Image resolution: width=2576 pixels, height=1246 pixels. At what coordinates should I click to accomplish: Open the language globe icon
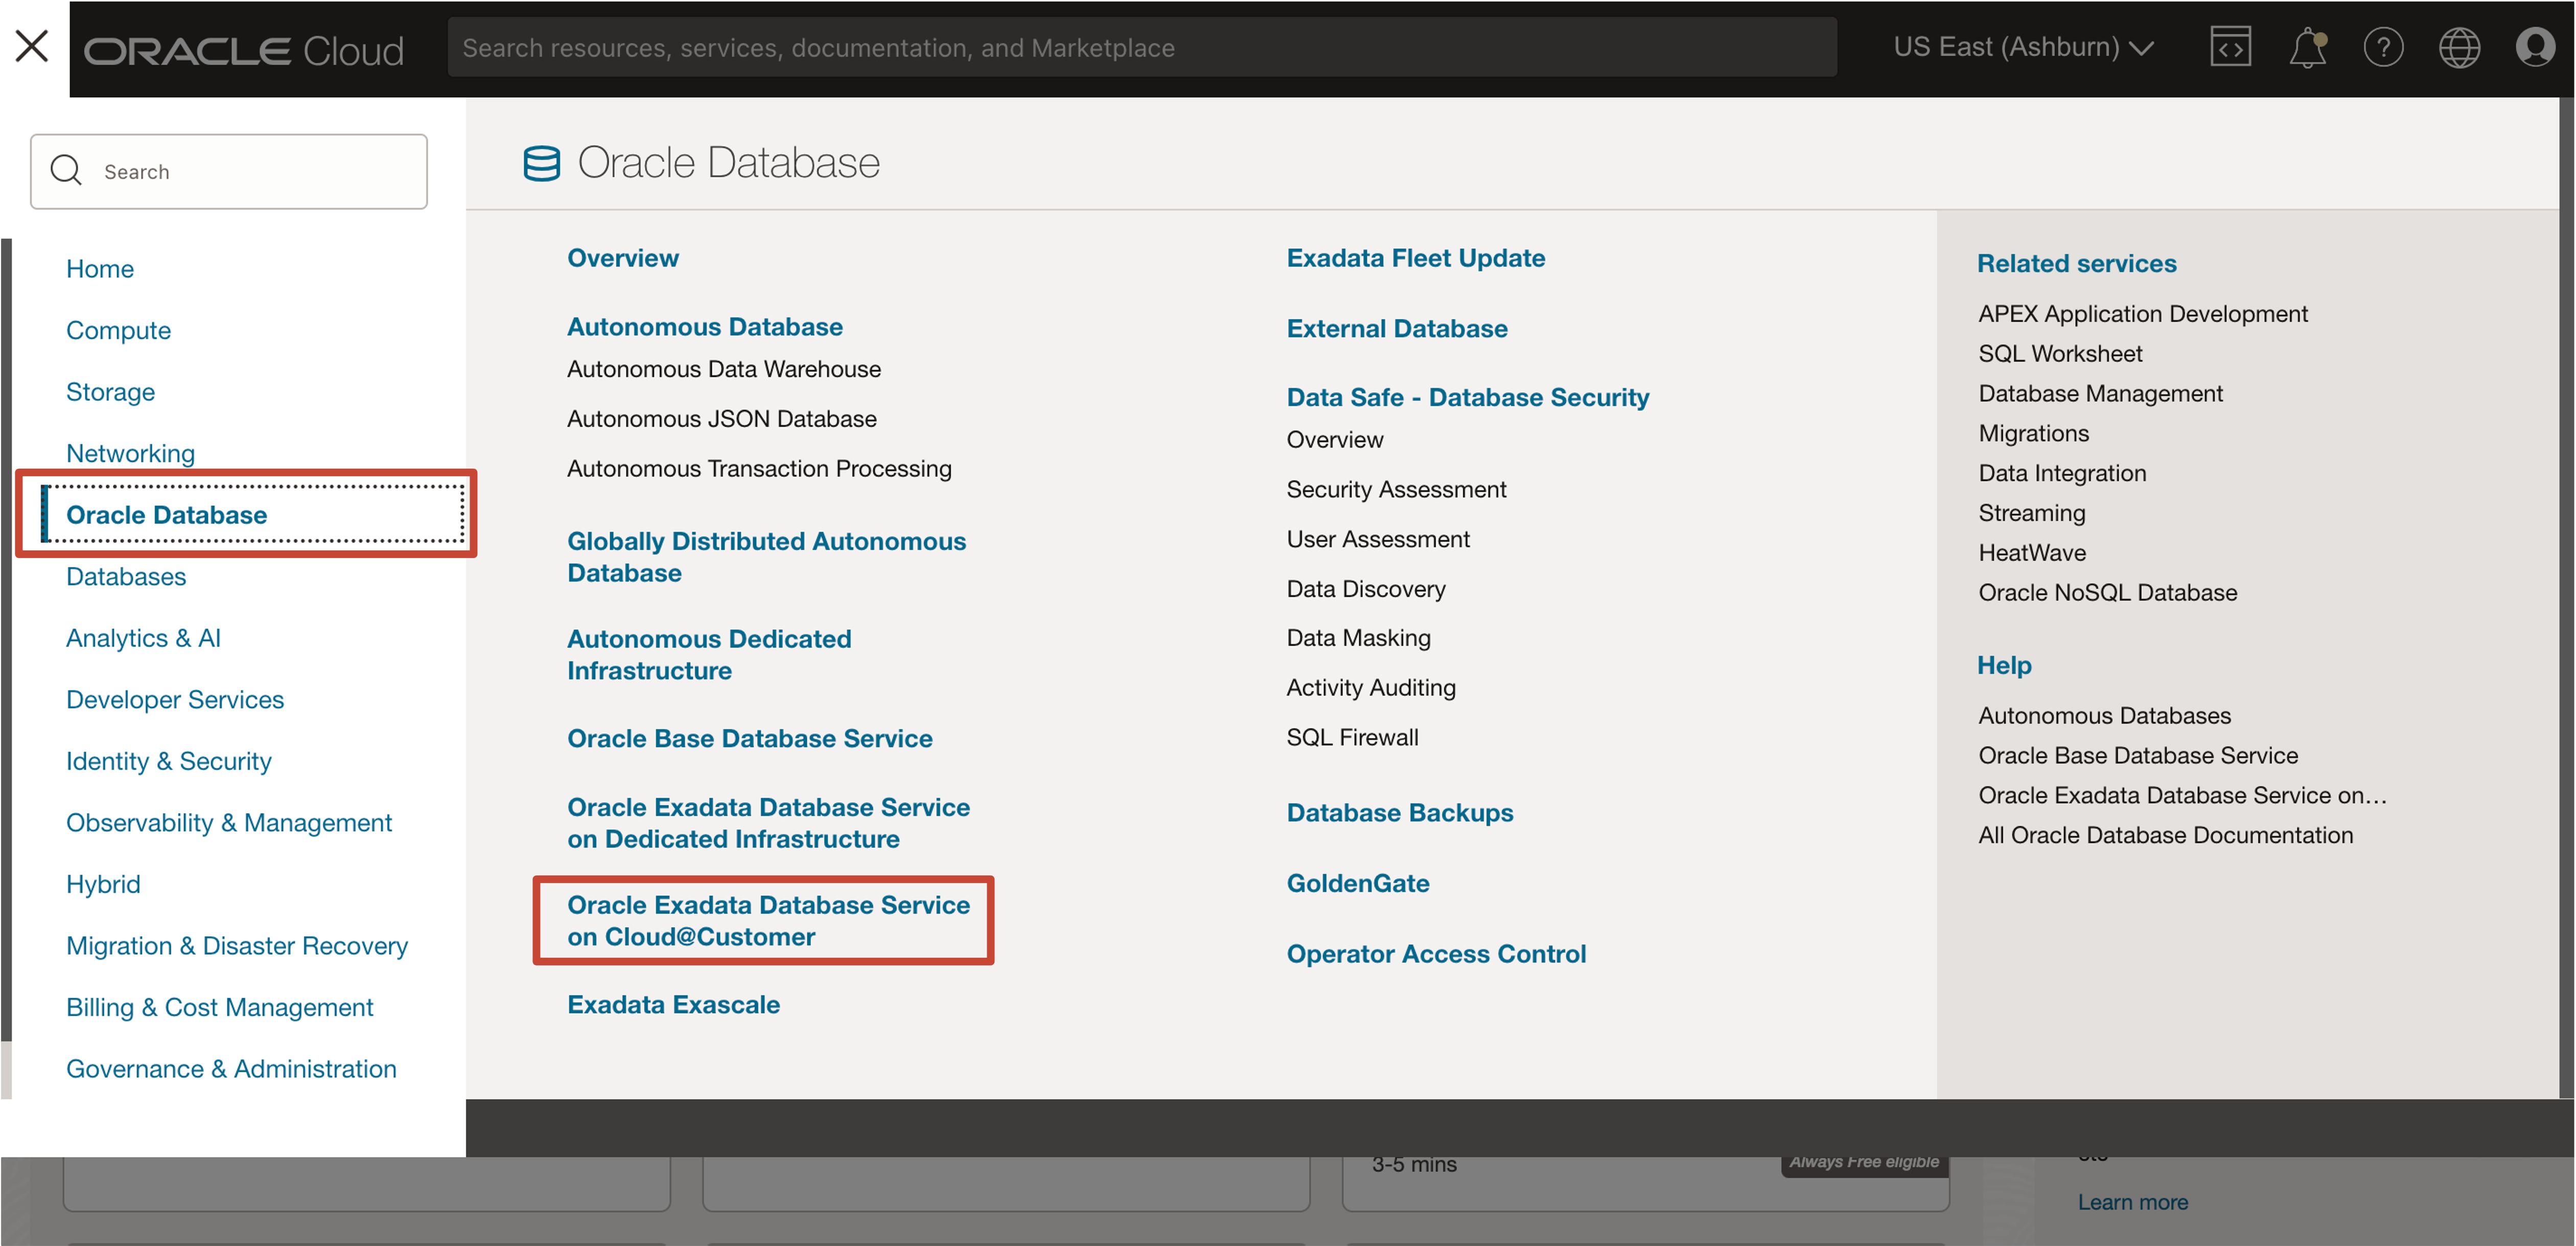pyautogui.click(x=2459, y=47)
